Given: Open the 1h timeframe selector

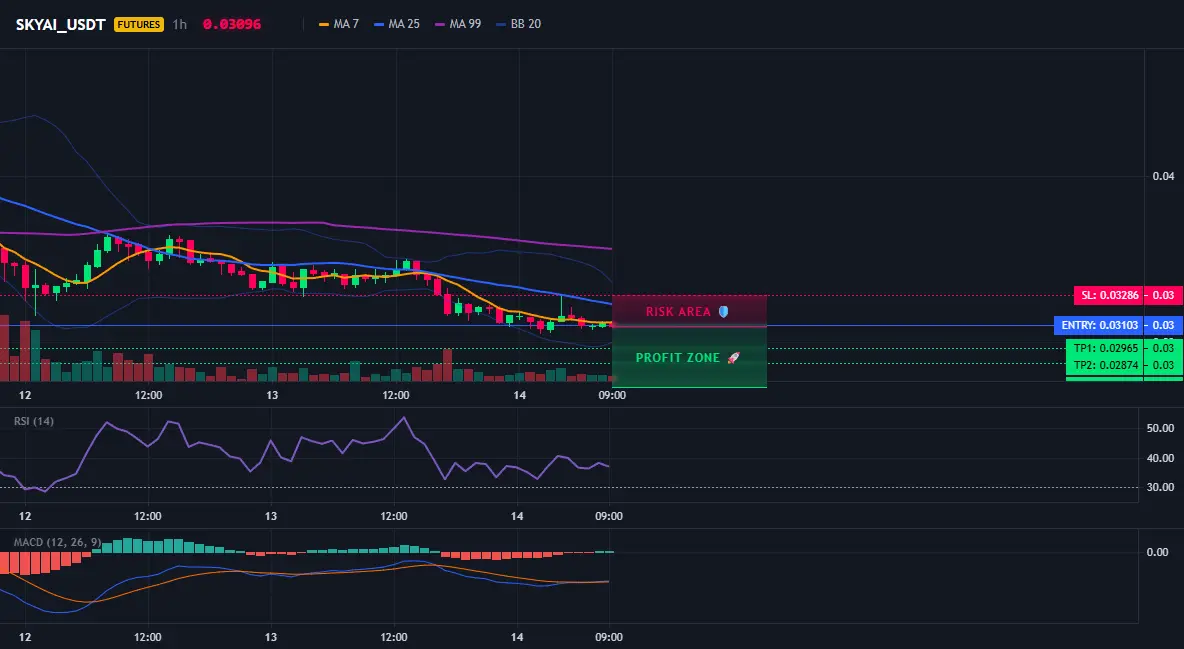Looking at the screenshot, I should pyautogui.click(x=180, y=24).
